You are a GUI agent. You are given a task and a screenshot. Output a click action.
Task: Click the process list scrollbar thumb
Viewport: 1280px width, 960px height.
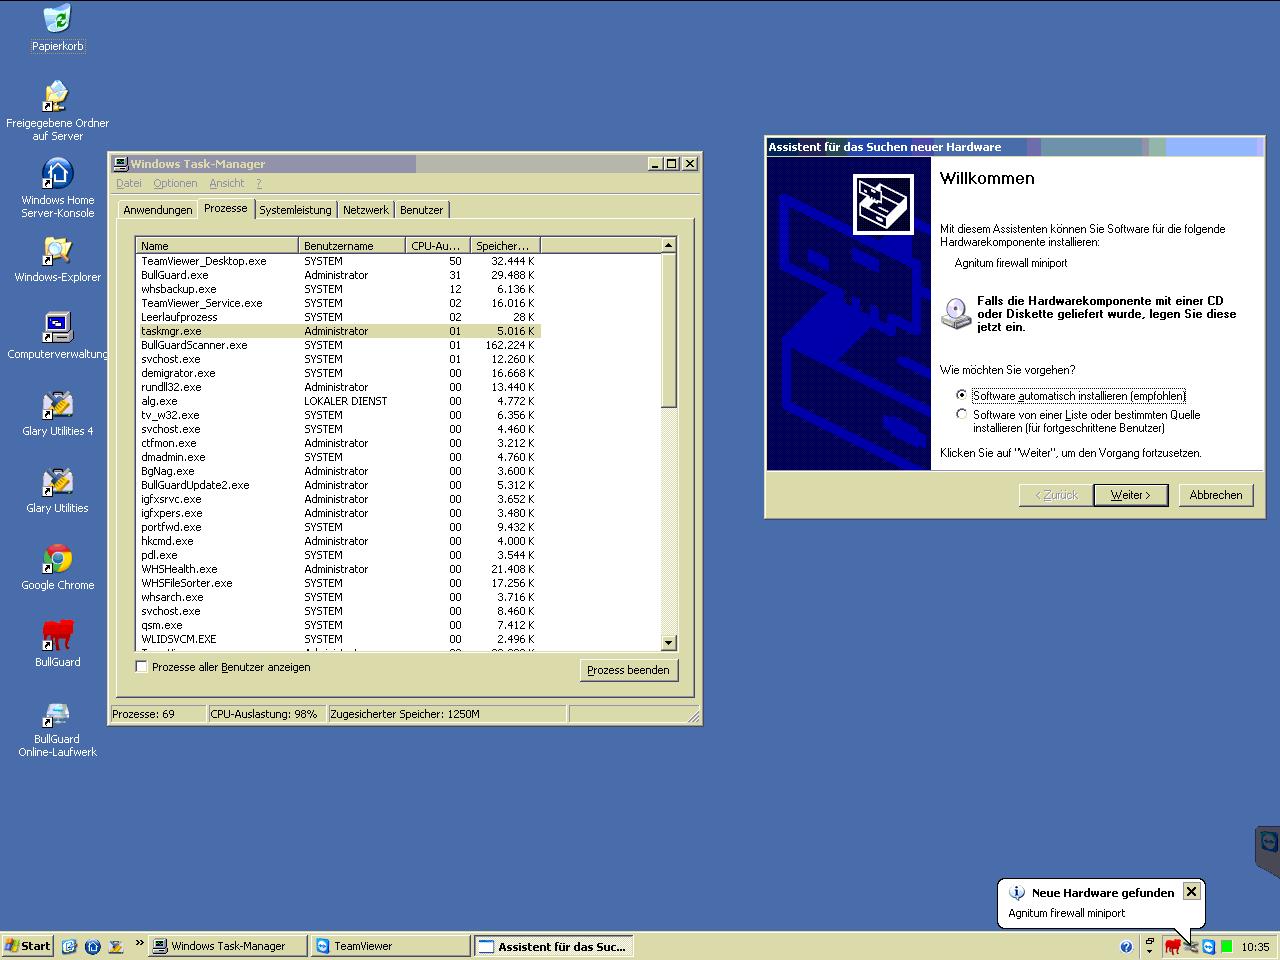point(669,330)
